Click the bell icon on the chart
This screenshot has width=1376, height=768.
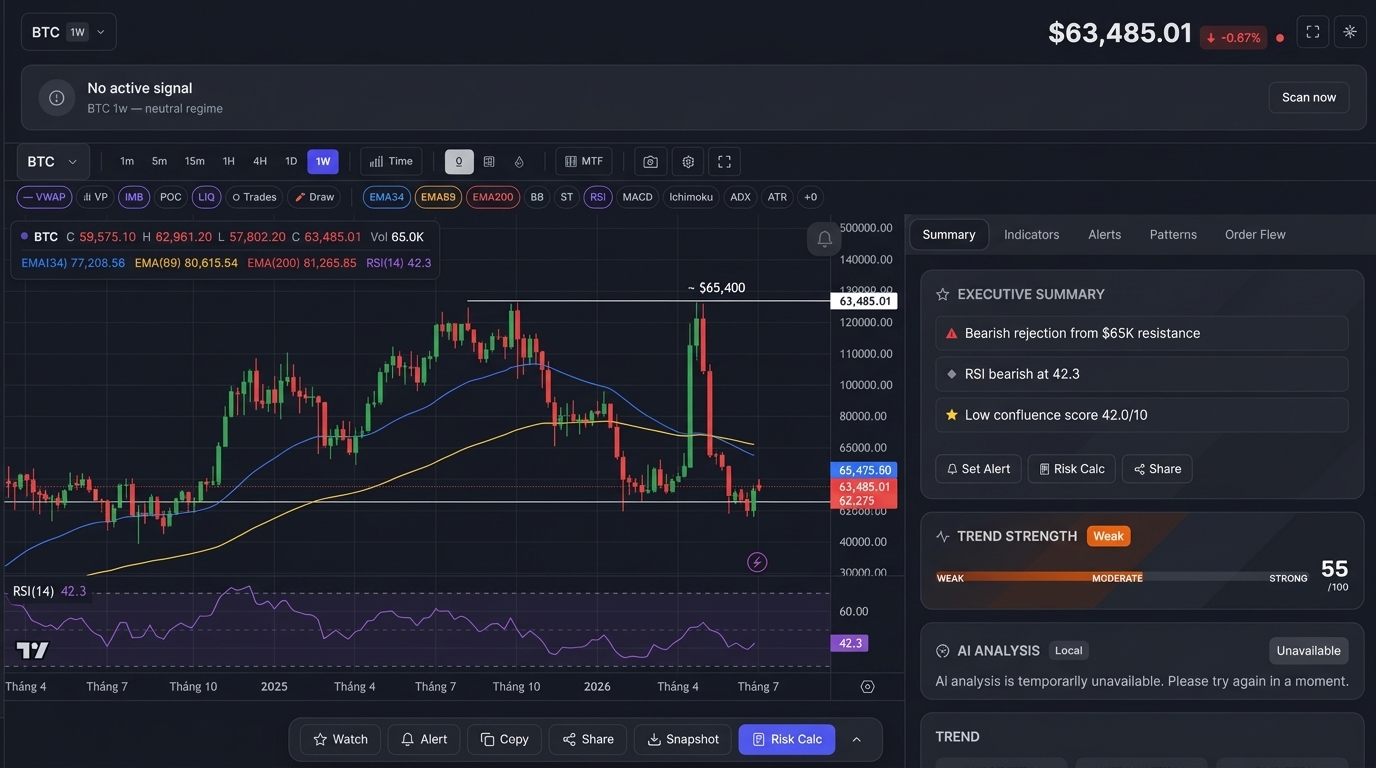[824, 239]
